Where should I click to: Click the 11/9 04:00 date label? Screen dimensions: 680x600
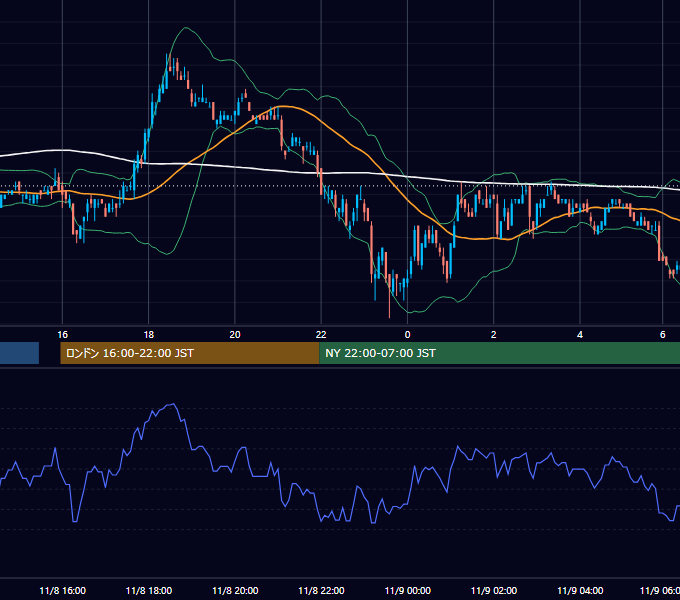coord(580,590)
